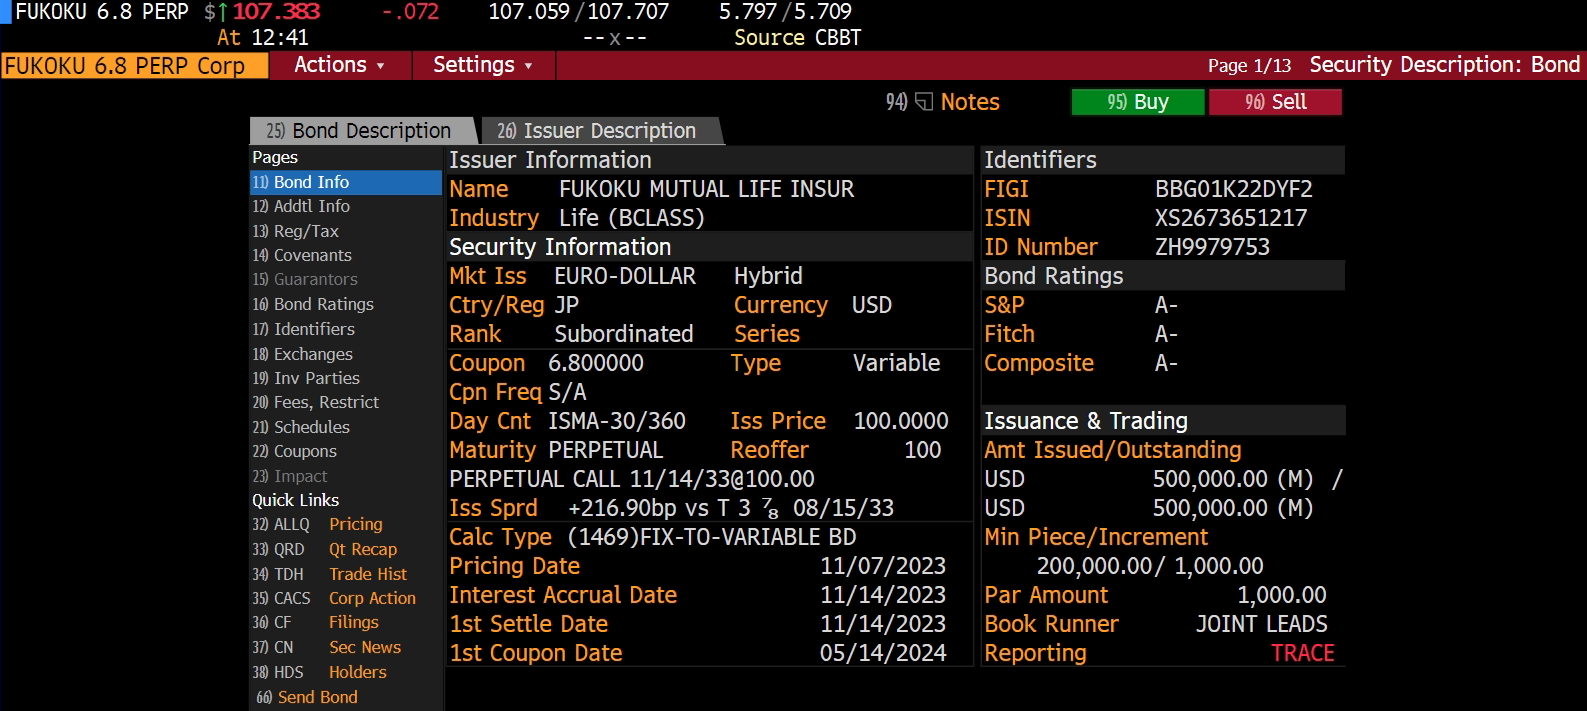Image resolution: width=1587 pixels, height=711 pixels.
Task: Click the Iss Price field label
Action: point(778,421)
